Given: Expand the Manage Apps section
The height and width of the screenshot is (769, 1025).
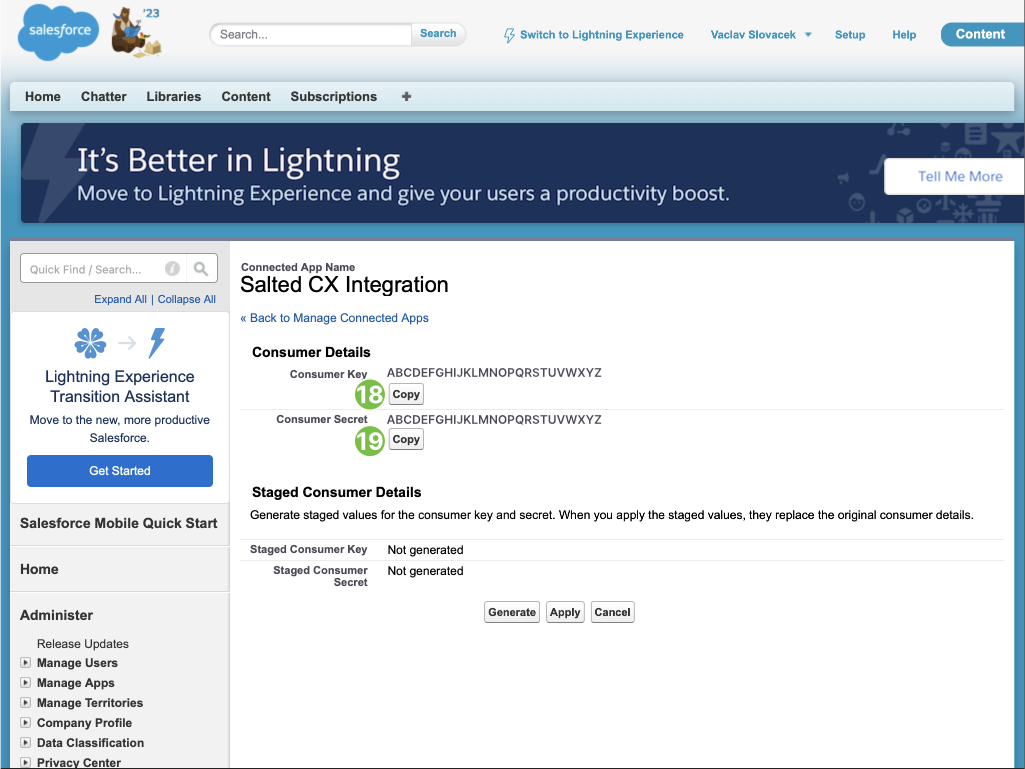Looking at the screenshot, I should click(26, 683).
